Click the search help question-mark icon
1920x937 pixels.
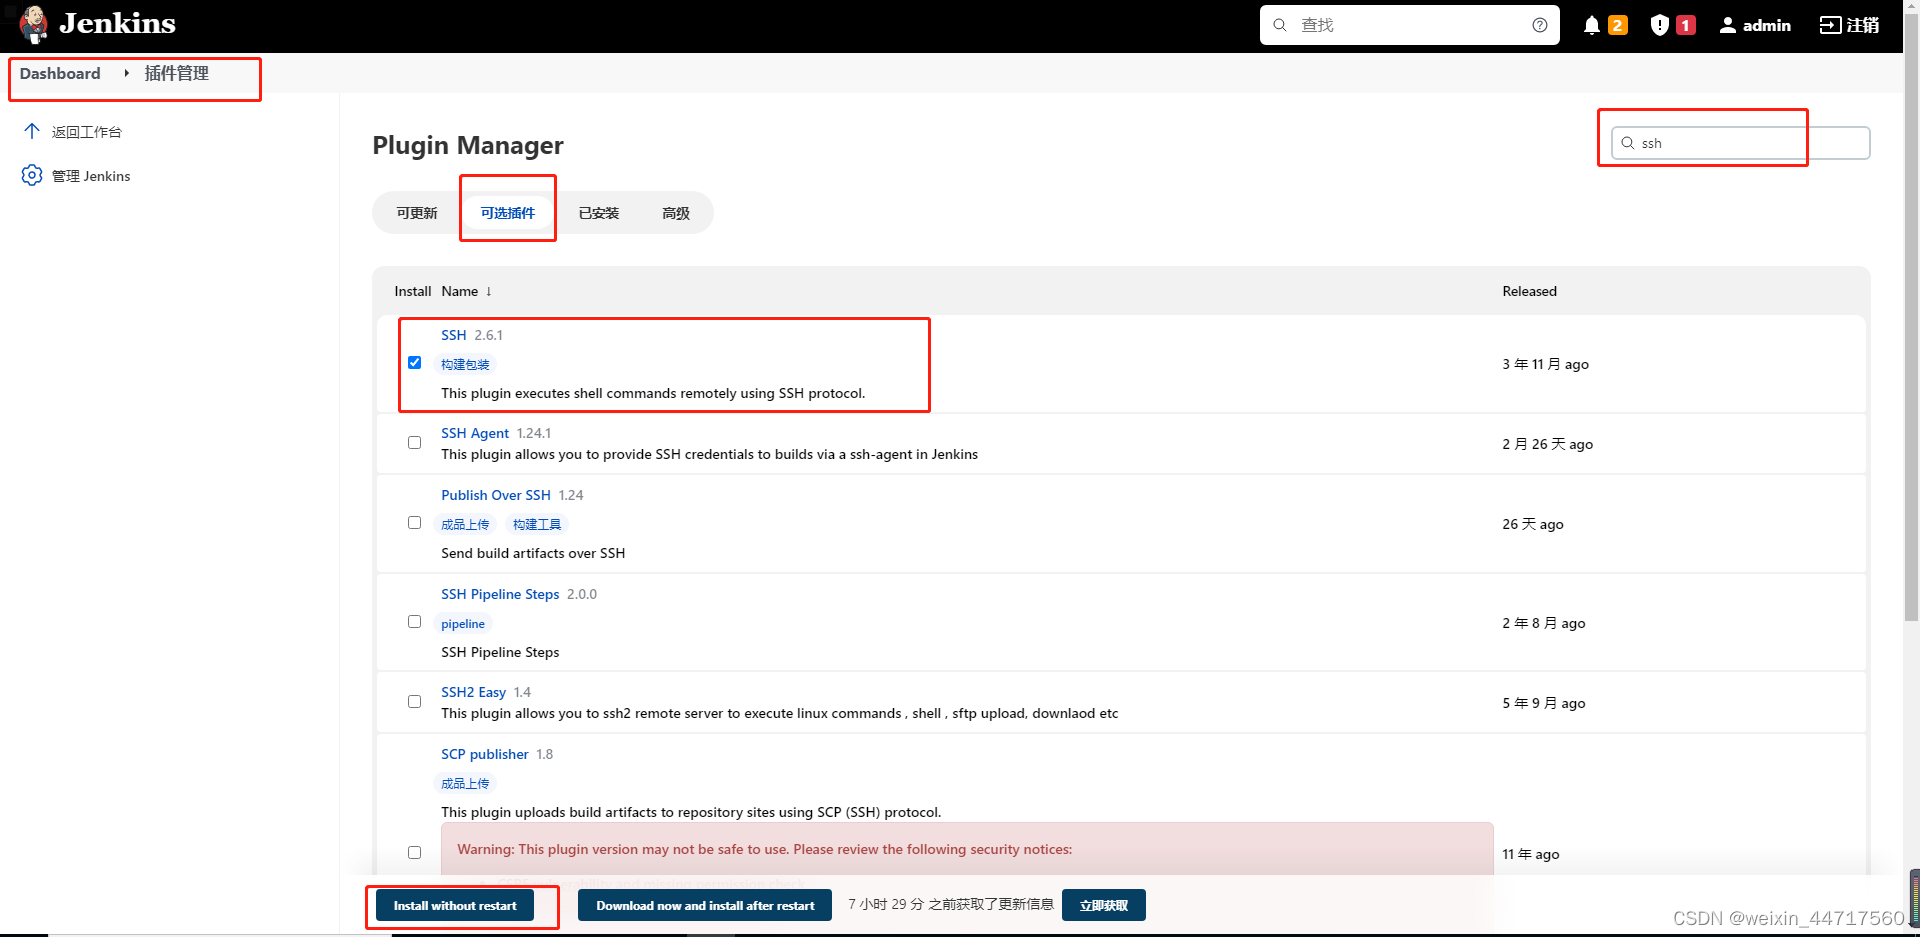click(x=1540, y=25)
